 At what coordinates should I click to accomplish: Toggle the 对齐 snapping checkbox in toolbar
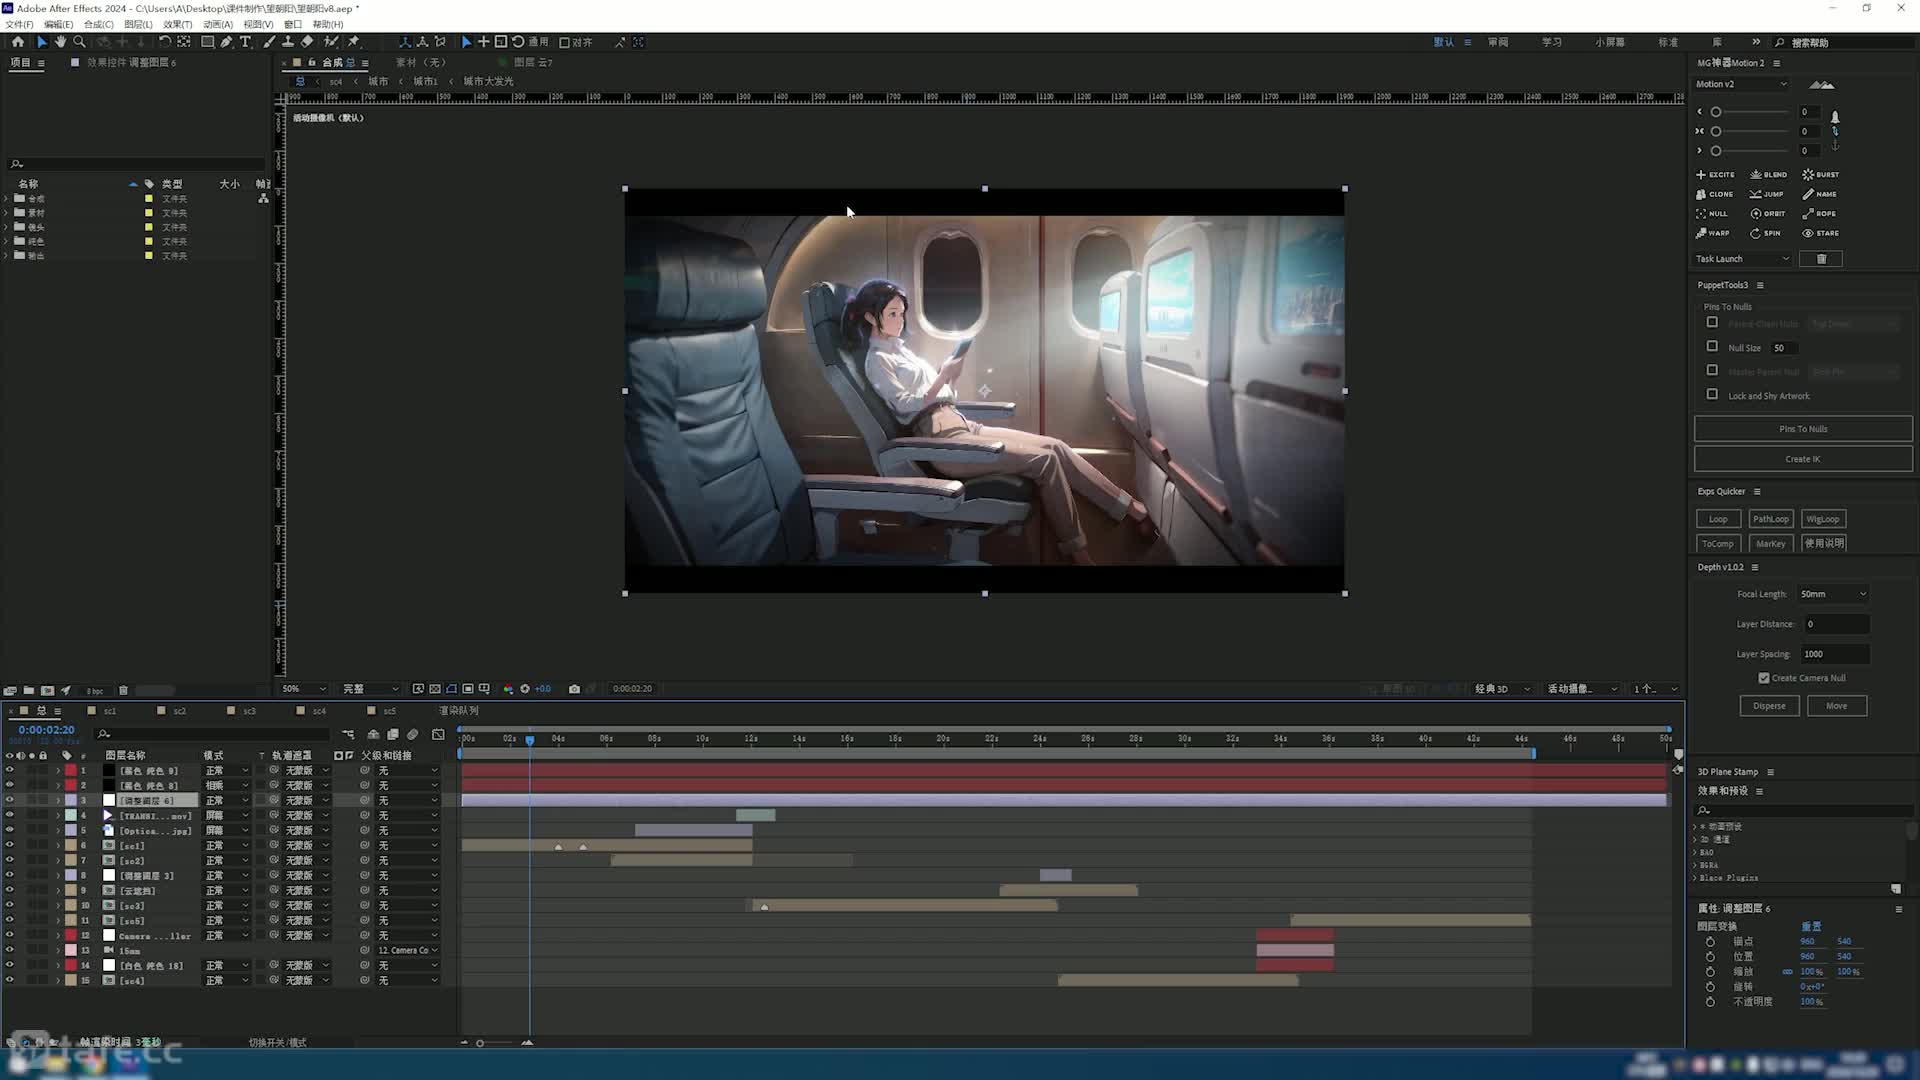(x=564, y=42)
